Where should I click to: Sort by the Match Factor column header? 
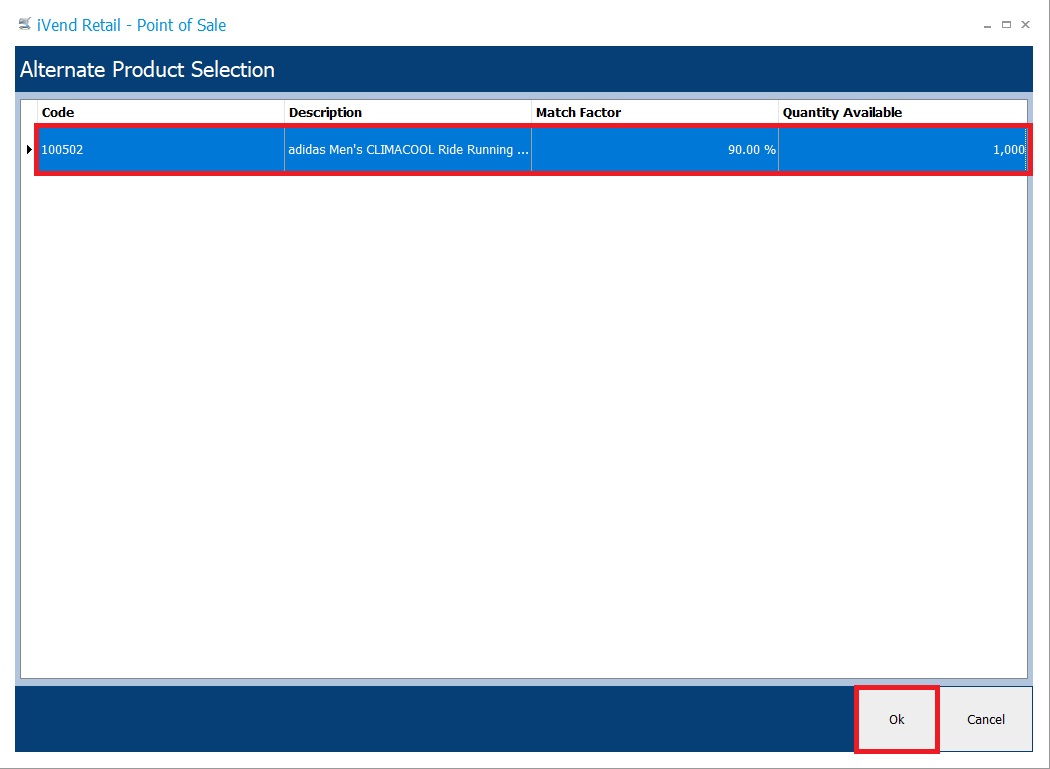(x=655, y=113)
